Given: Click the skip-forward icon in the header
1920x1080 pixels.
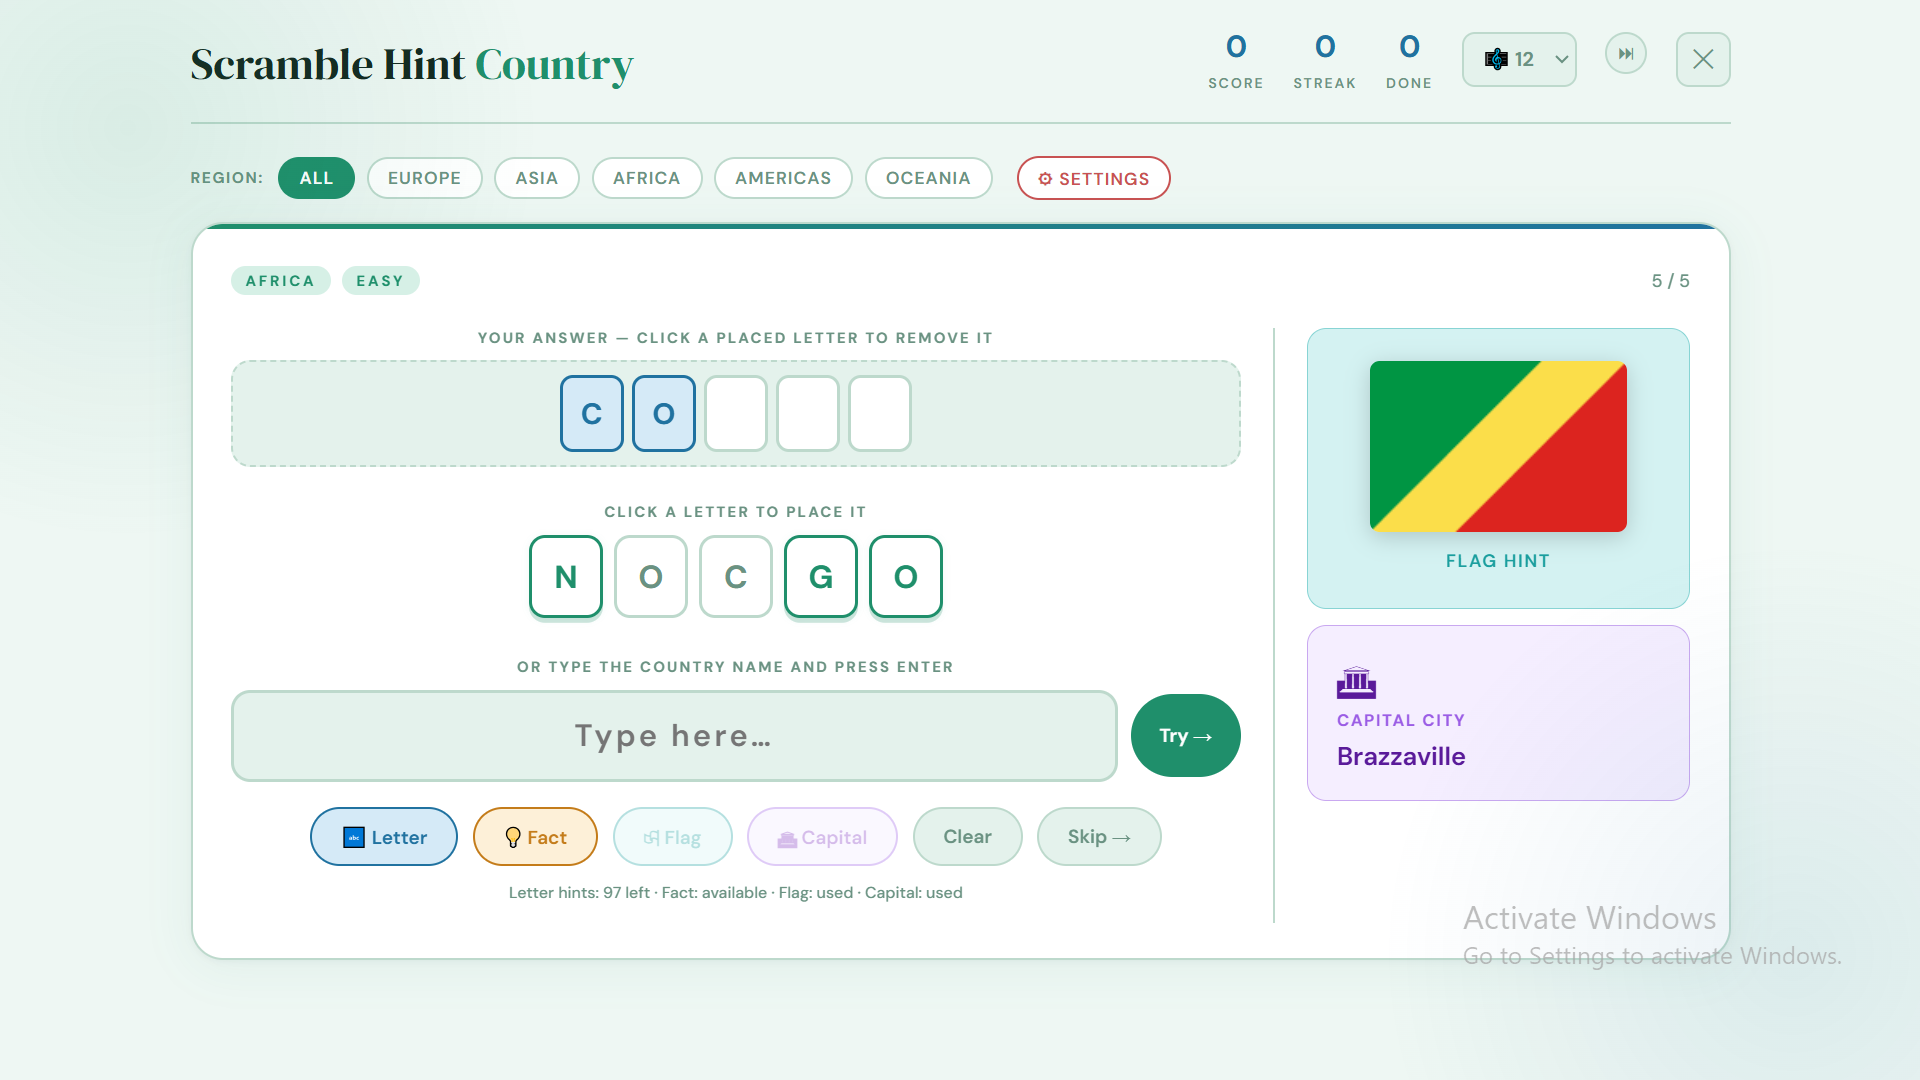Looking at the screenshot, I should (1626, 54).
